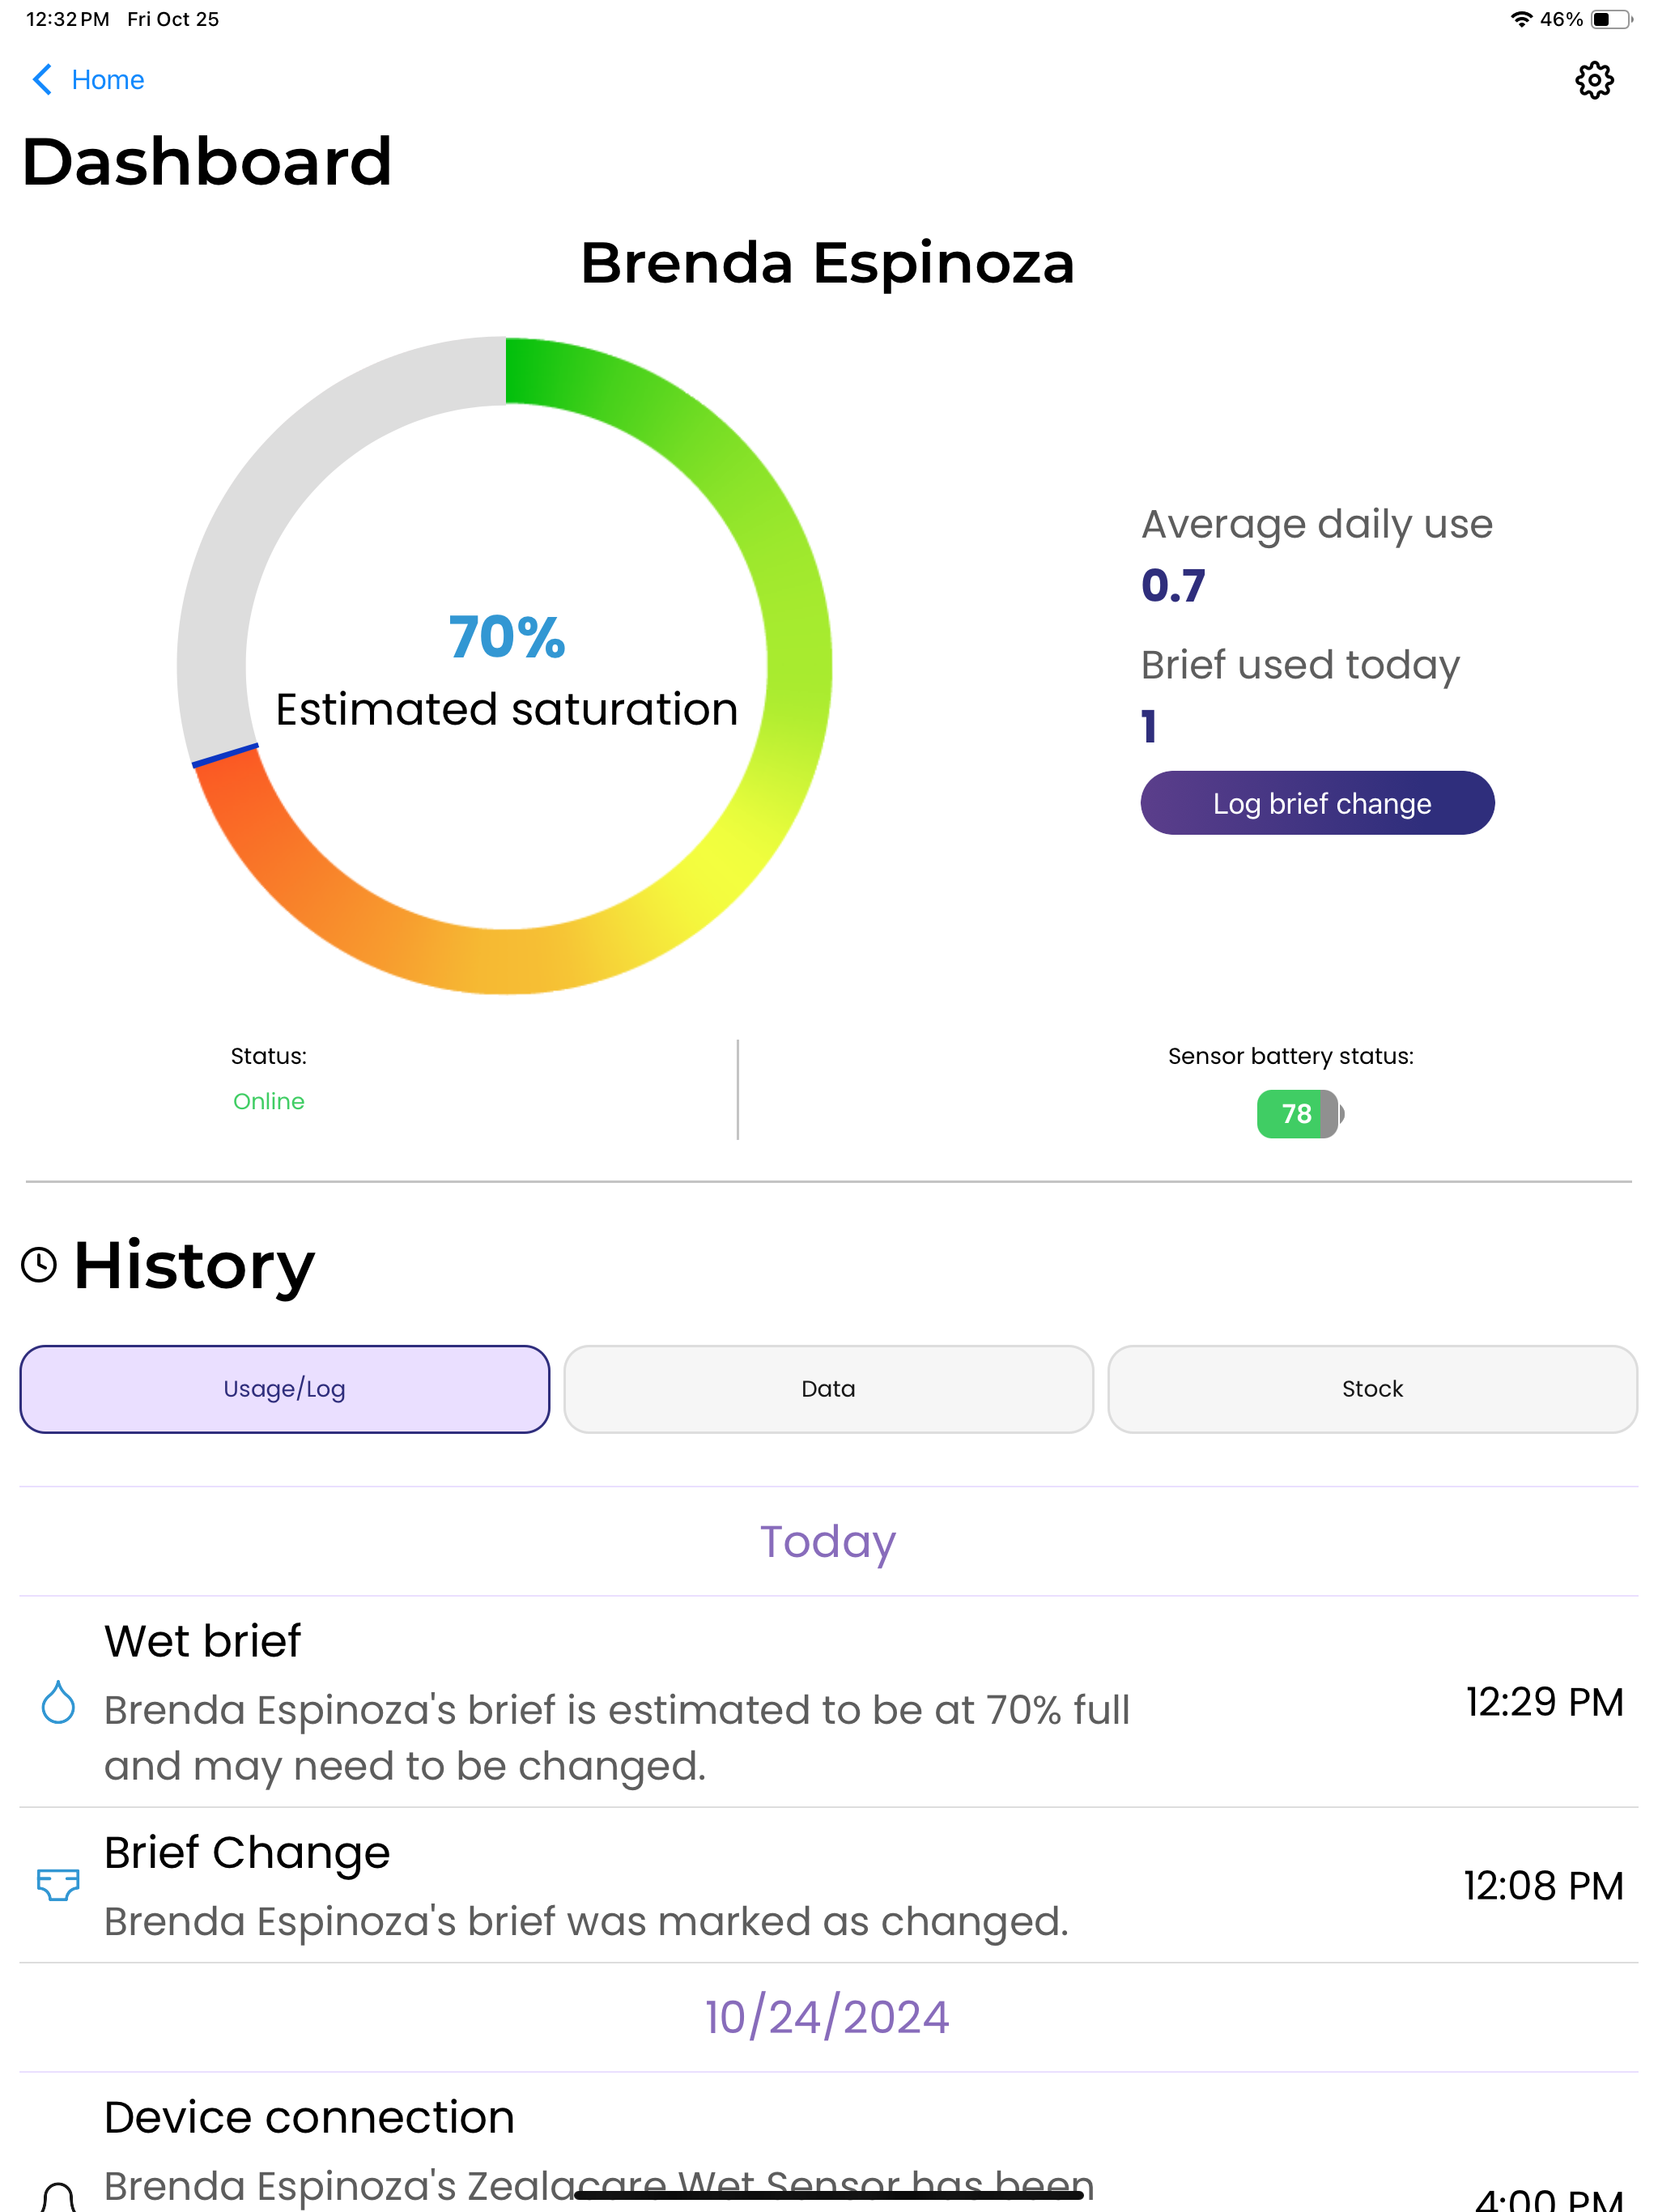Go back via the Home link
The width and height of the screenshot is (1658, 2212).
coord(108,80)
